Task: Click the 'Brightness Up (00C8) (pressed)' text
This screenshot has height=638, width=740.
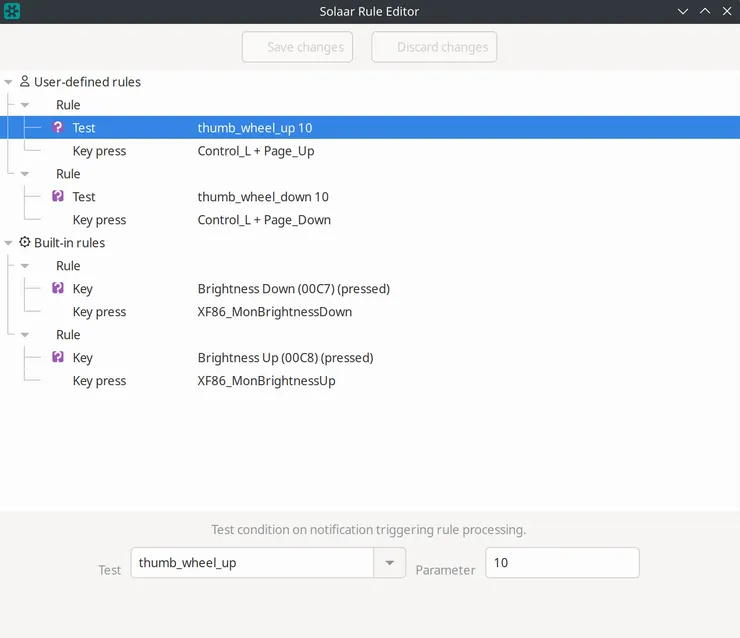Action: tap(286, 358)
